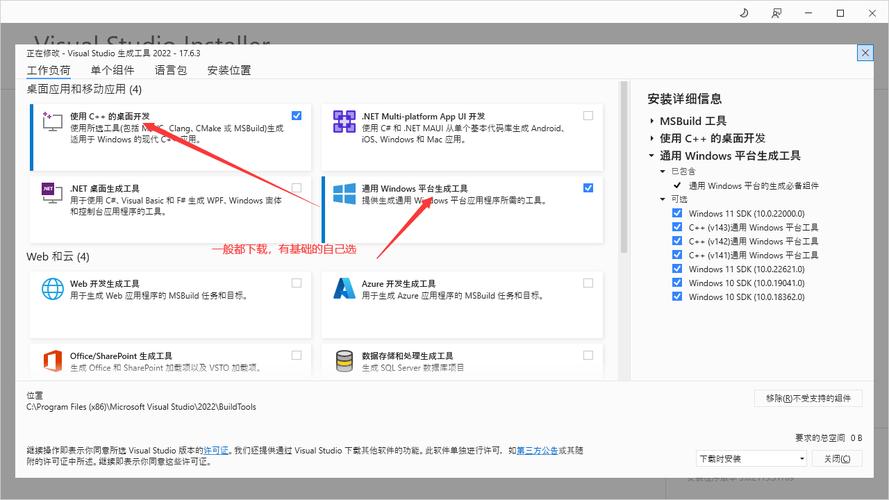Uncheck the 使用 C++ 的桌面开发 workload
This screenshot has height=500, width=889.
[297, 116]
